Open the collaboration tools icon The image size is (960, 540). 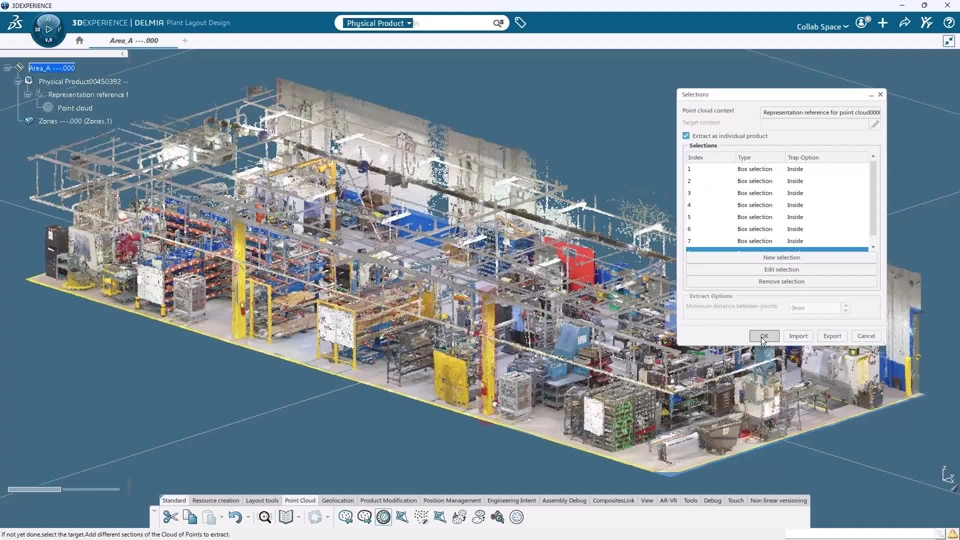(926, 23)
